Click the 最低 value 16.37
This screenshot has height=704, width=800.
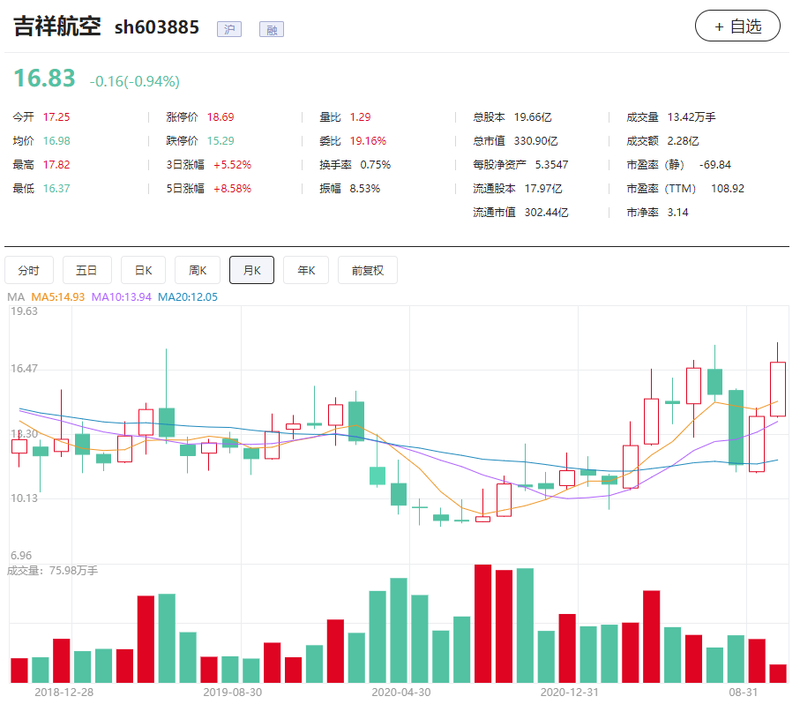pyautogui.click(x=56, y=189)
